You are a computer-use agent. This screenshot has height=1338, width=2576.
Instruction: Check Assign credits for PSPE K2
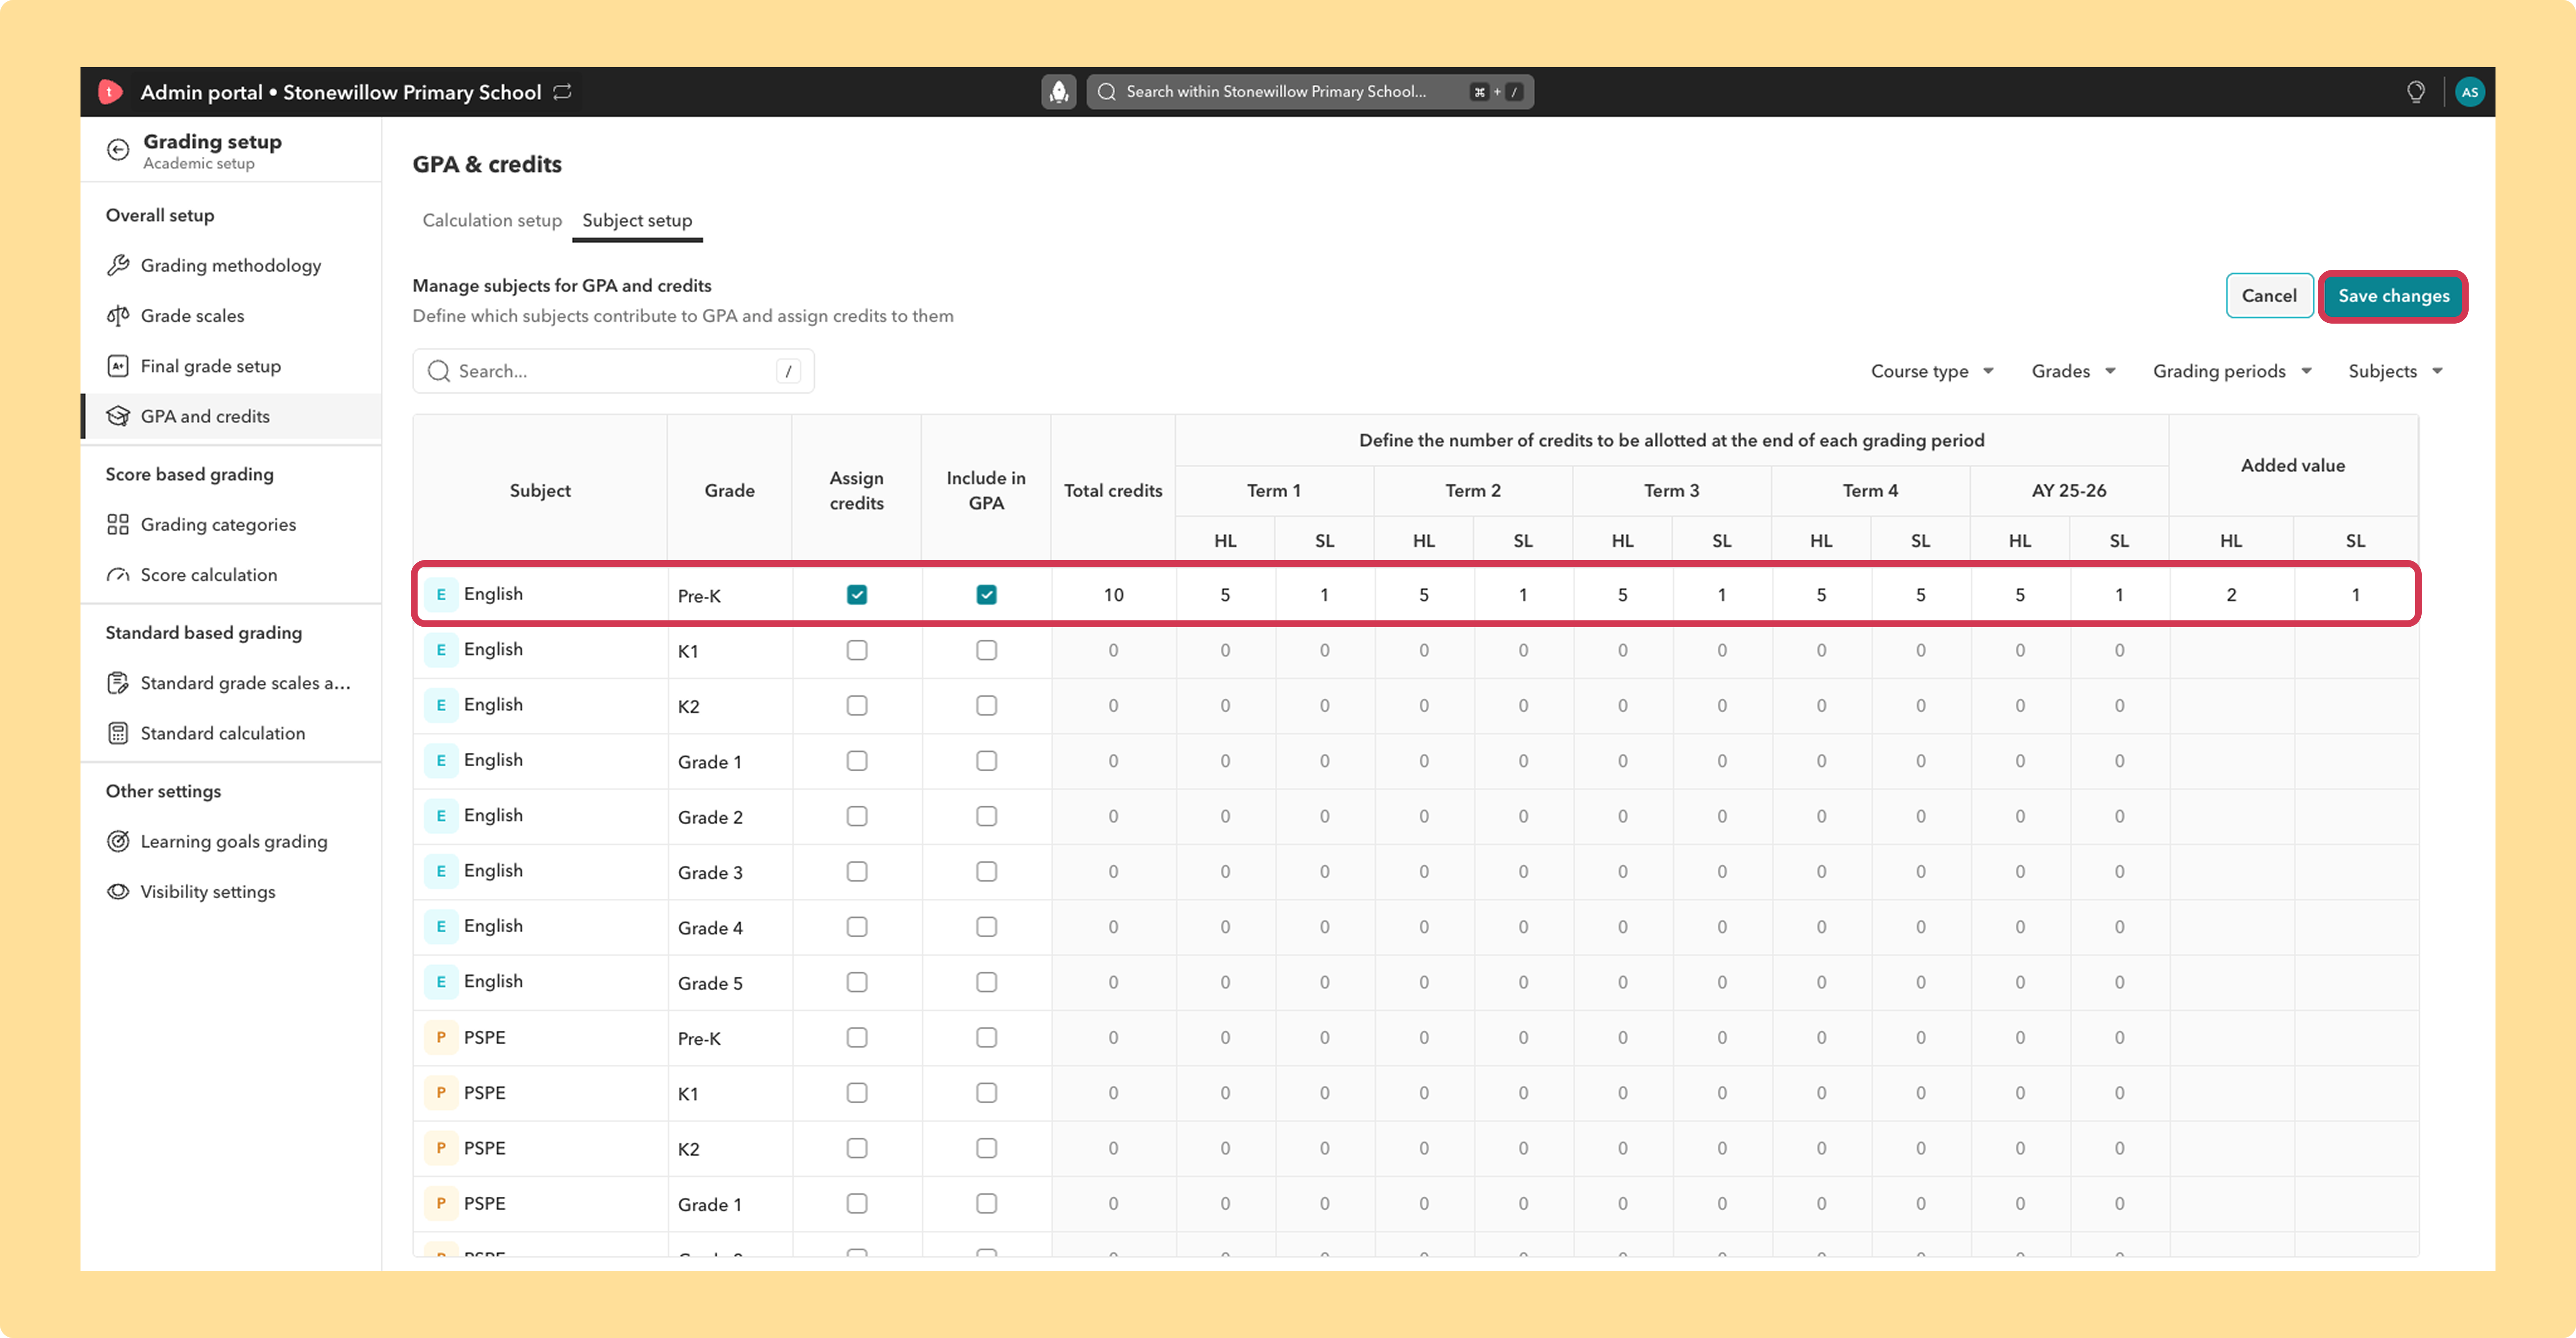[857, 1148]
